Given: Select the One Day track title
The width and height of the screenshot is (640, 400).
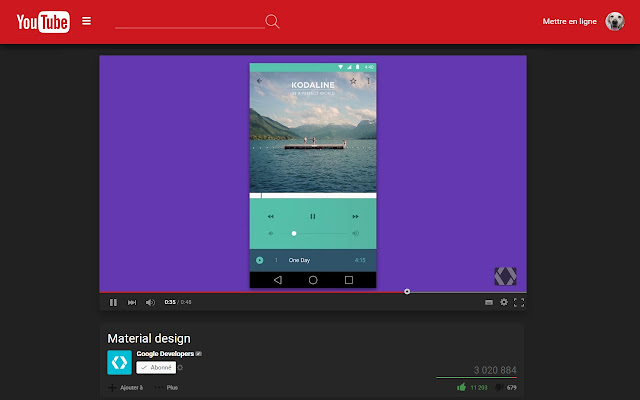Looking at the screenshot, I should pos(299,260).
